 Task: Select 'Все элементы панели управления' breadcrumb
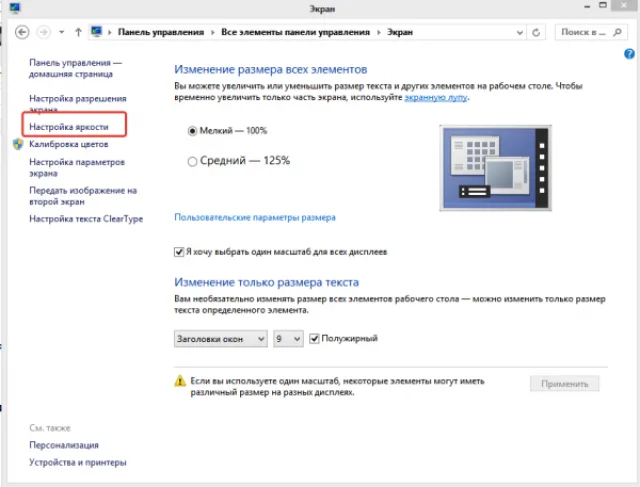click(x=296, y=32)
